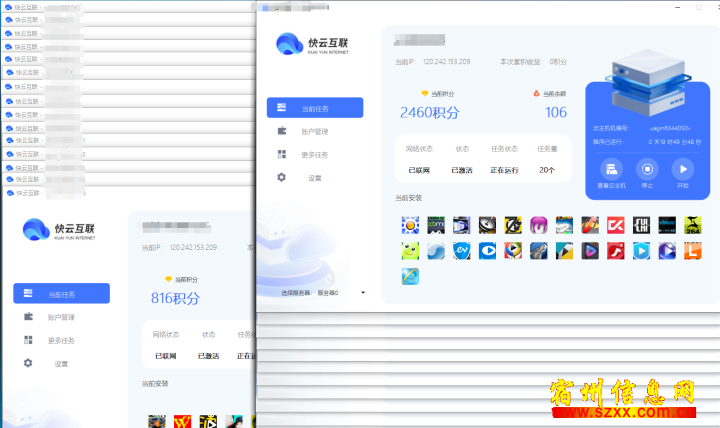Click the blue video screen app icon
This screenshot has height=428, width=720.
461,225
